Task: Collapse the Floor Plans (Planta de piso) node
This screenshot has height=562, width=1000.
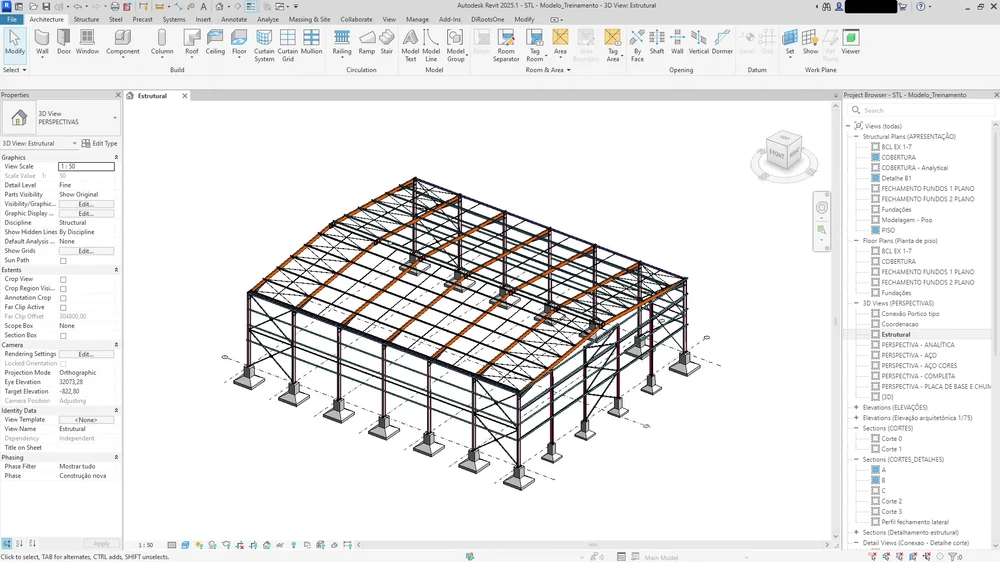Action: 857,240
